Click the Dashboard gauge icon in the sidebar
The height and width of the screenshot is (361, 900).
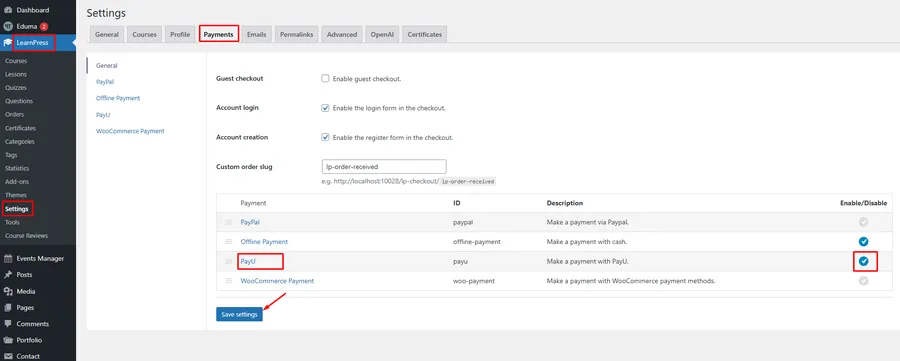pyautogui.click(x=8, y=10)
